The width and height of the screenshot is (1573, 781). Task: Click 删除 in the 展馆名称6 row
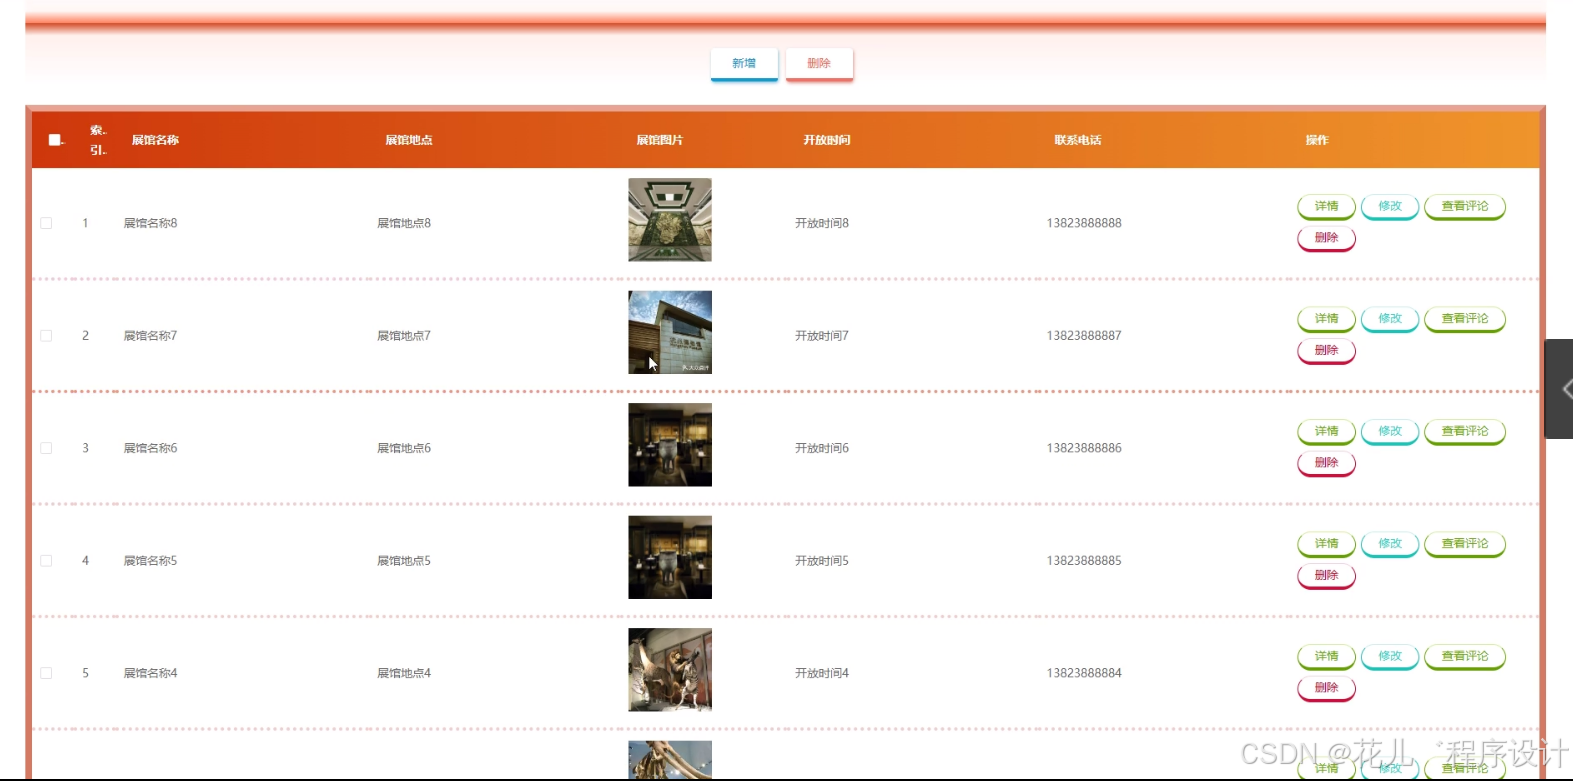1326,463
